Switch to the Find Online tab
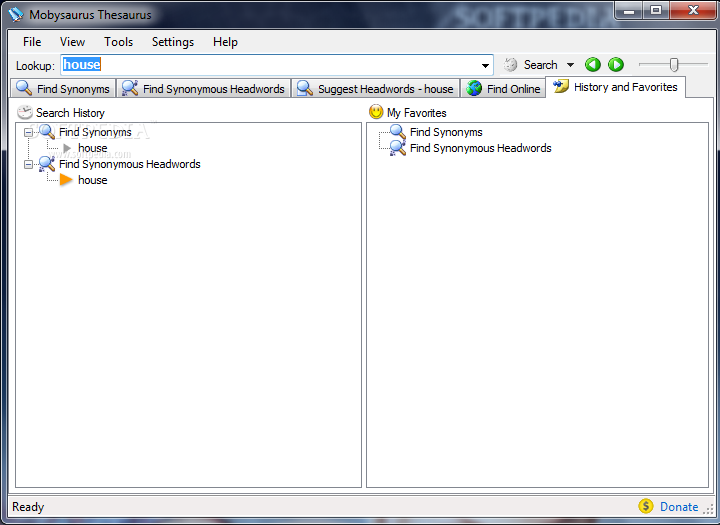The image size is (720, 525). (503, 88)
